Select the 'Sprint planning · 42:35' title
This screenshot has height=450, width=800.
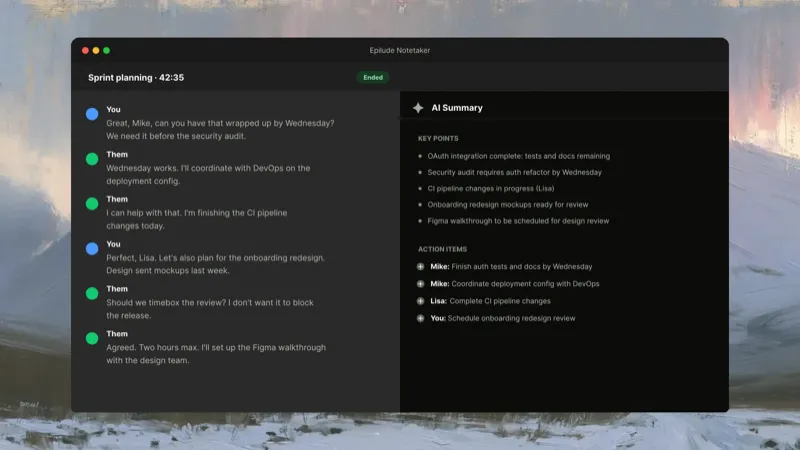(x=136, y=78)
